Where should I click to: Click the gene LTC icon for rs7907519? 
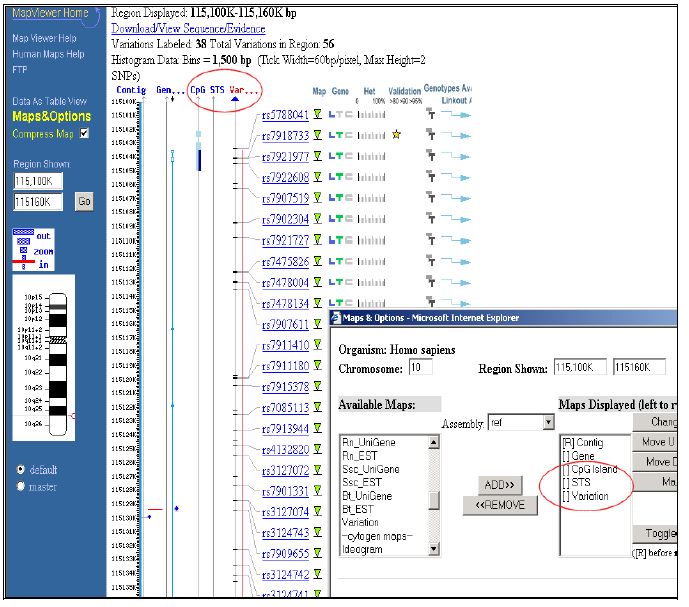tap(341, 198)
